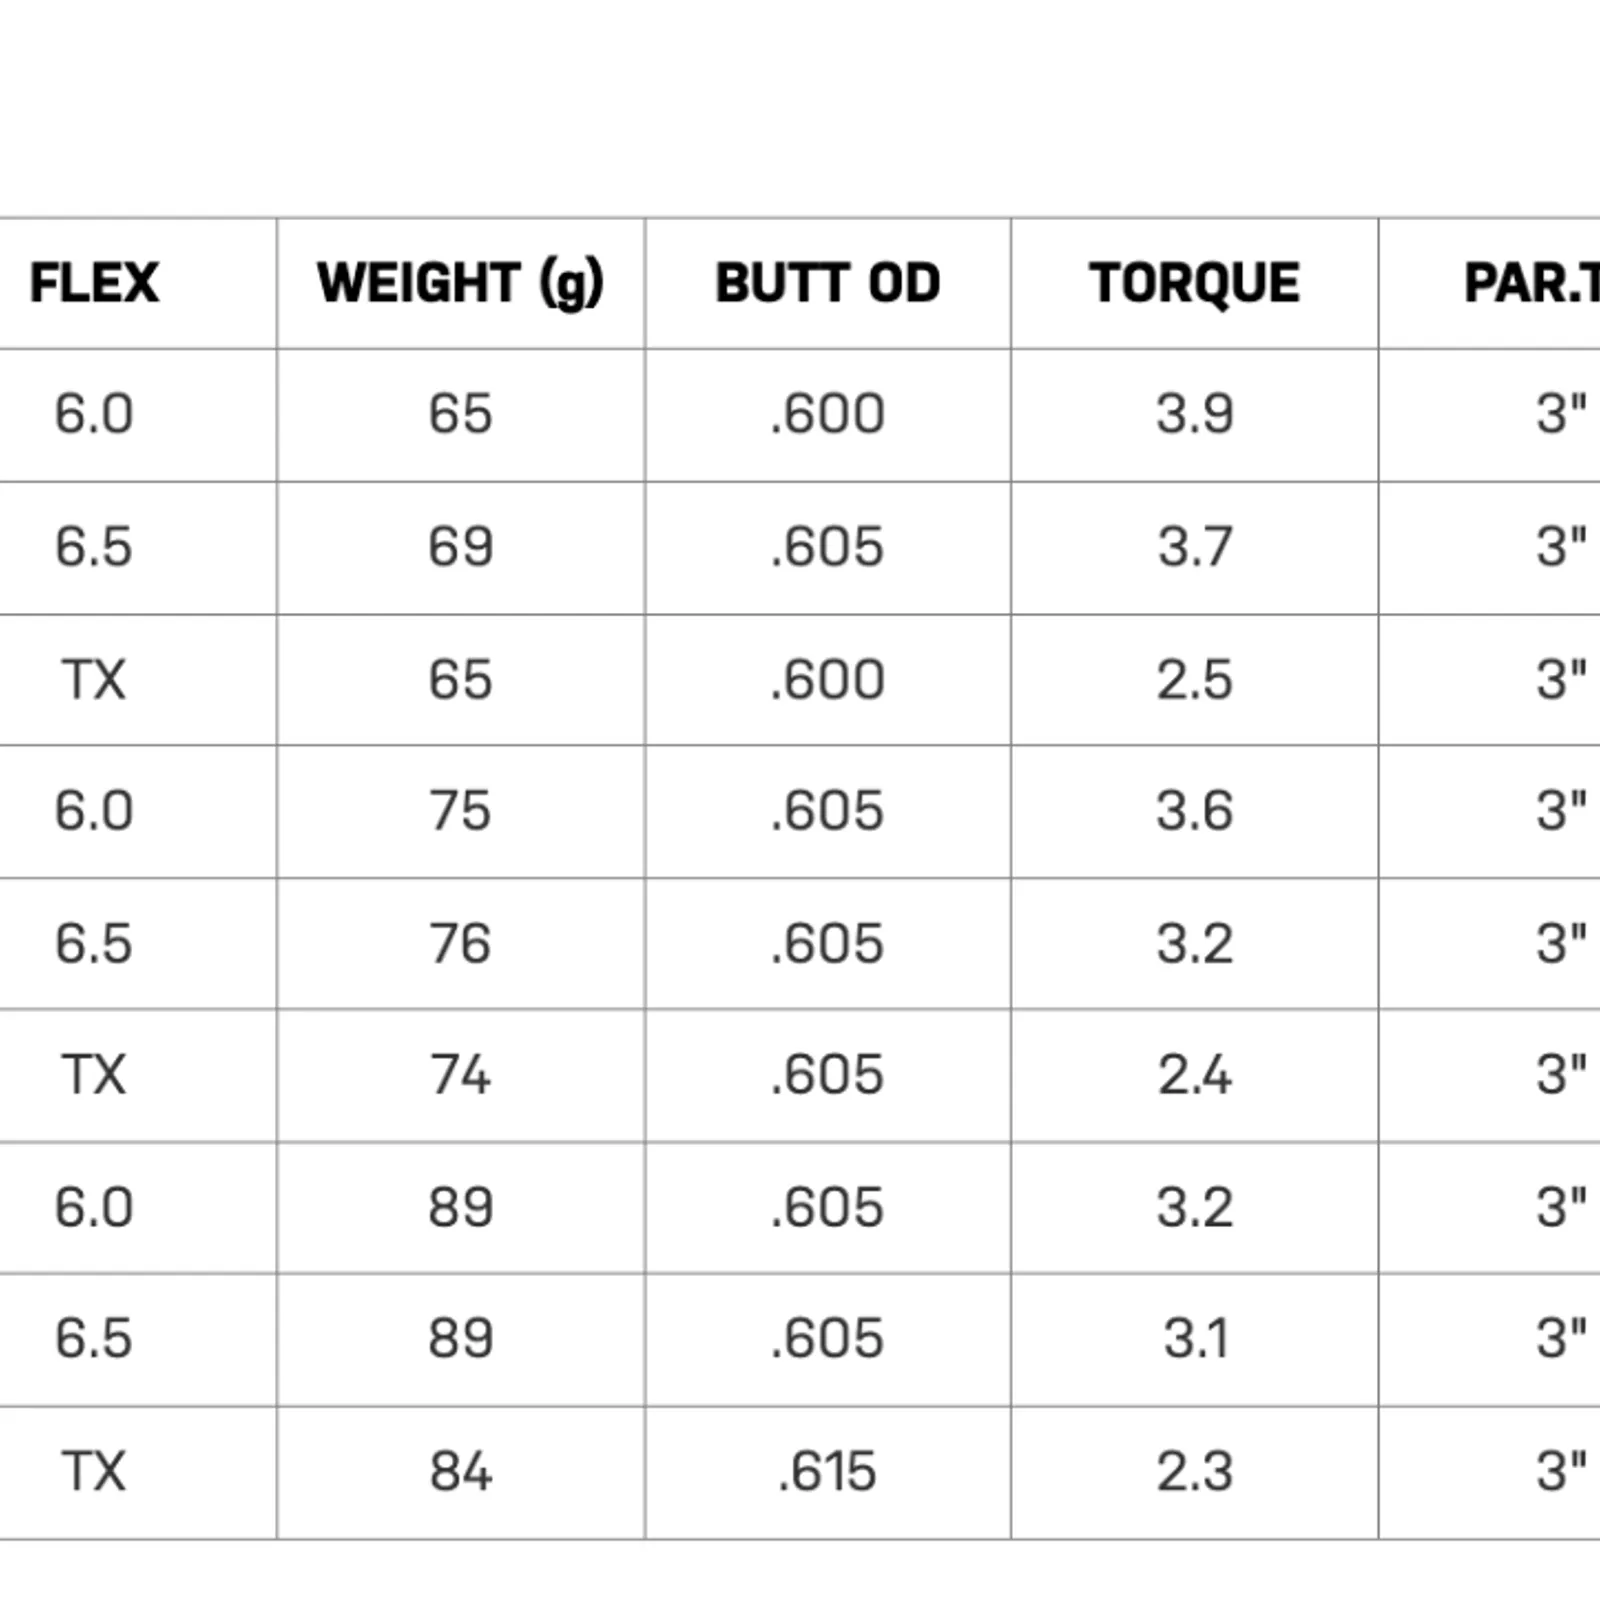Image resolution: width=1600 pixels, height=1600 pixels.
Task: Select the weight value 84
Action: [460, 1471]
